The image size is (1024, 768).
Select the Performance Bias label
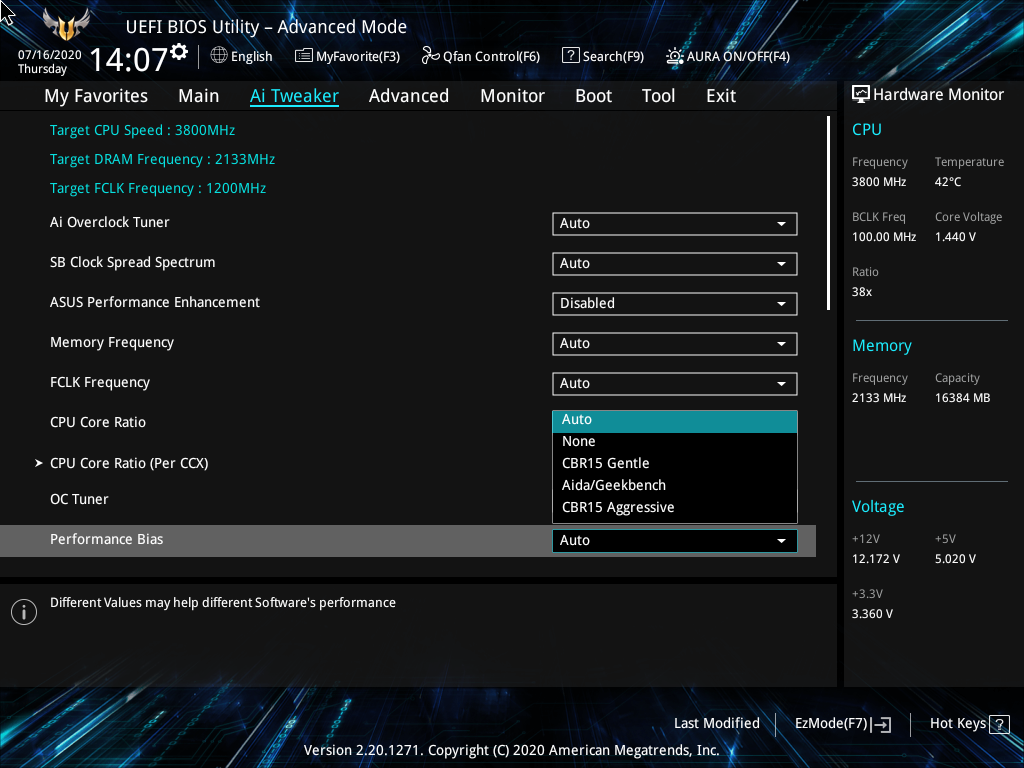[x=106, y=539]
